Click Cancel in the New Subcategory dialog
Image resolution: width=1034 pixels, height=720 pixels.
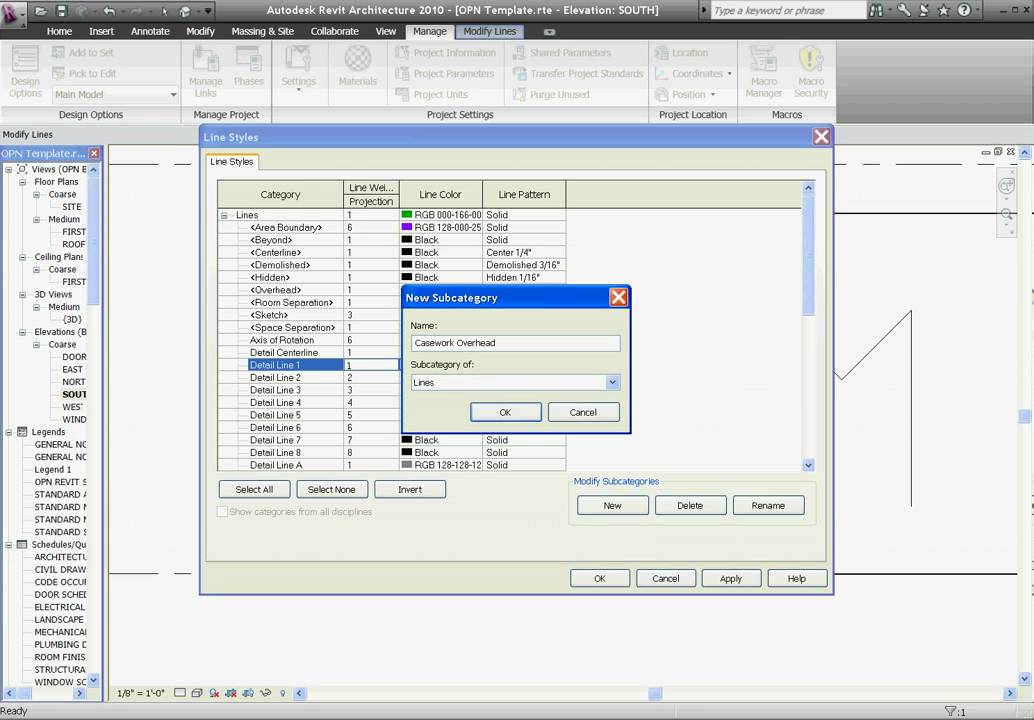(x=583, y=412)
